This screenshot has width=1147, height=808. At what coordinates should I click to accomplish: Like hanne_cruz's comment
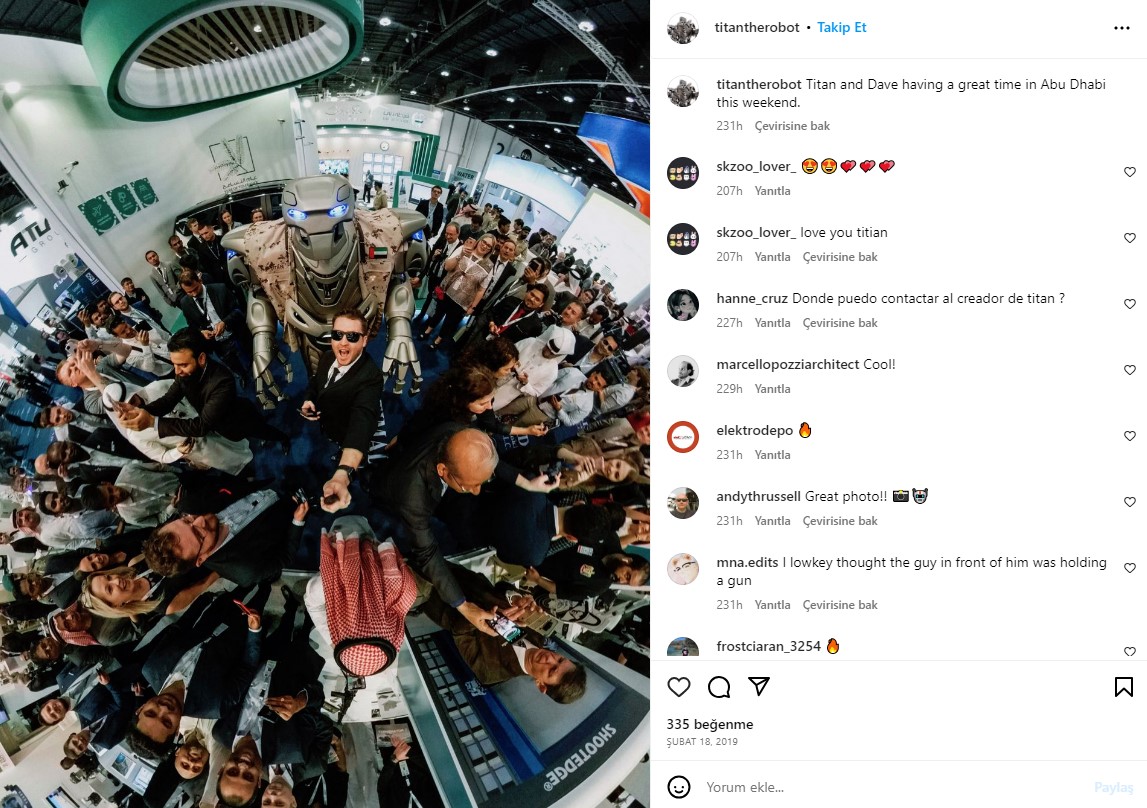pyautogui.click(x=1129, y=304)
